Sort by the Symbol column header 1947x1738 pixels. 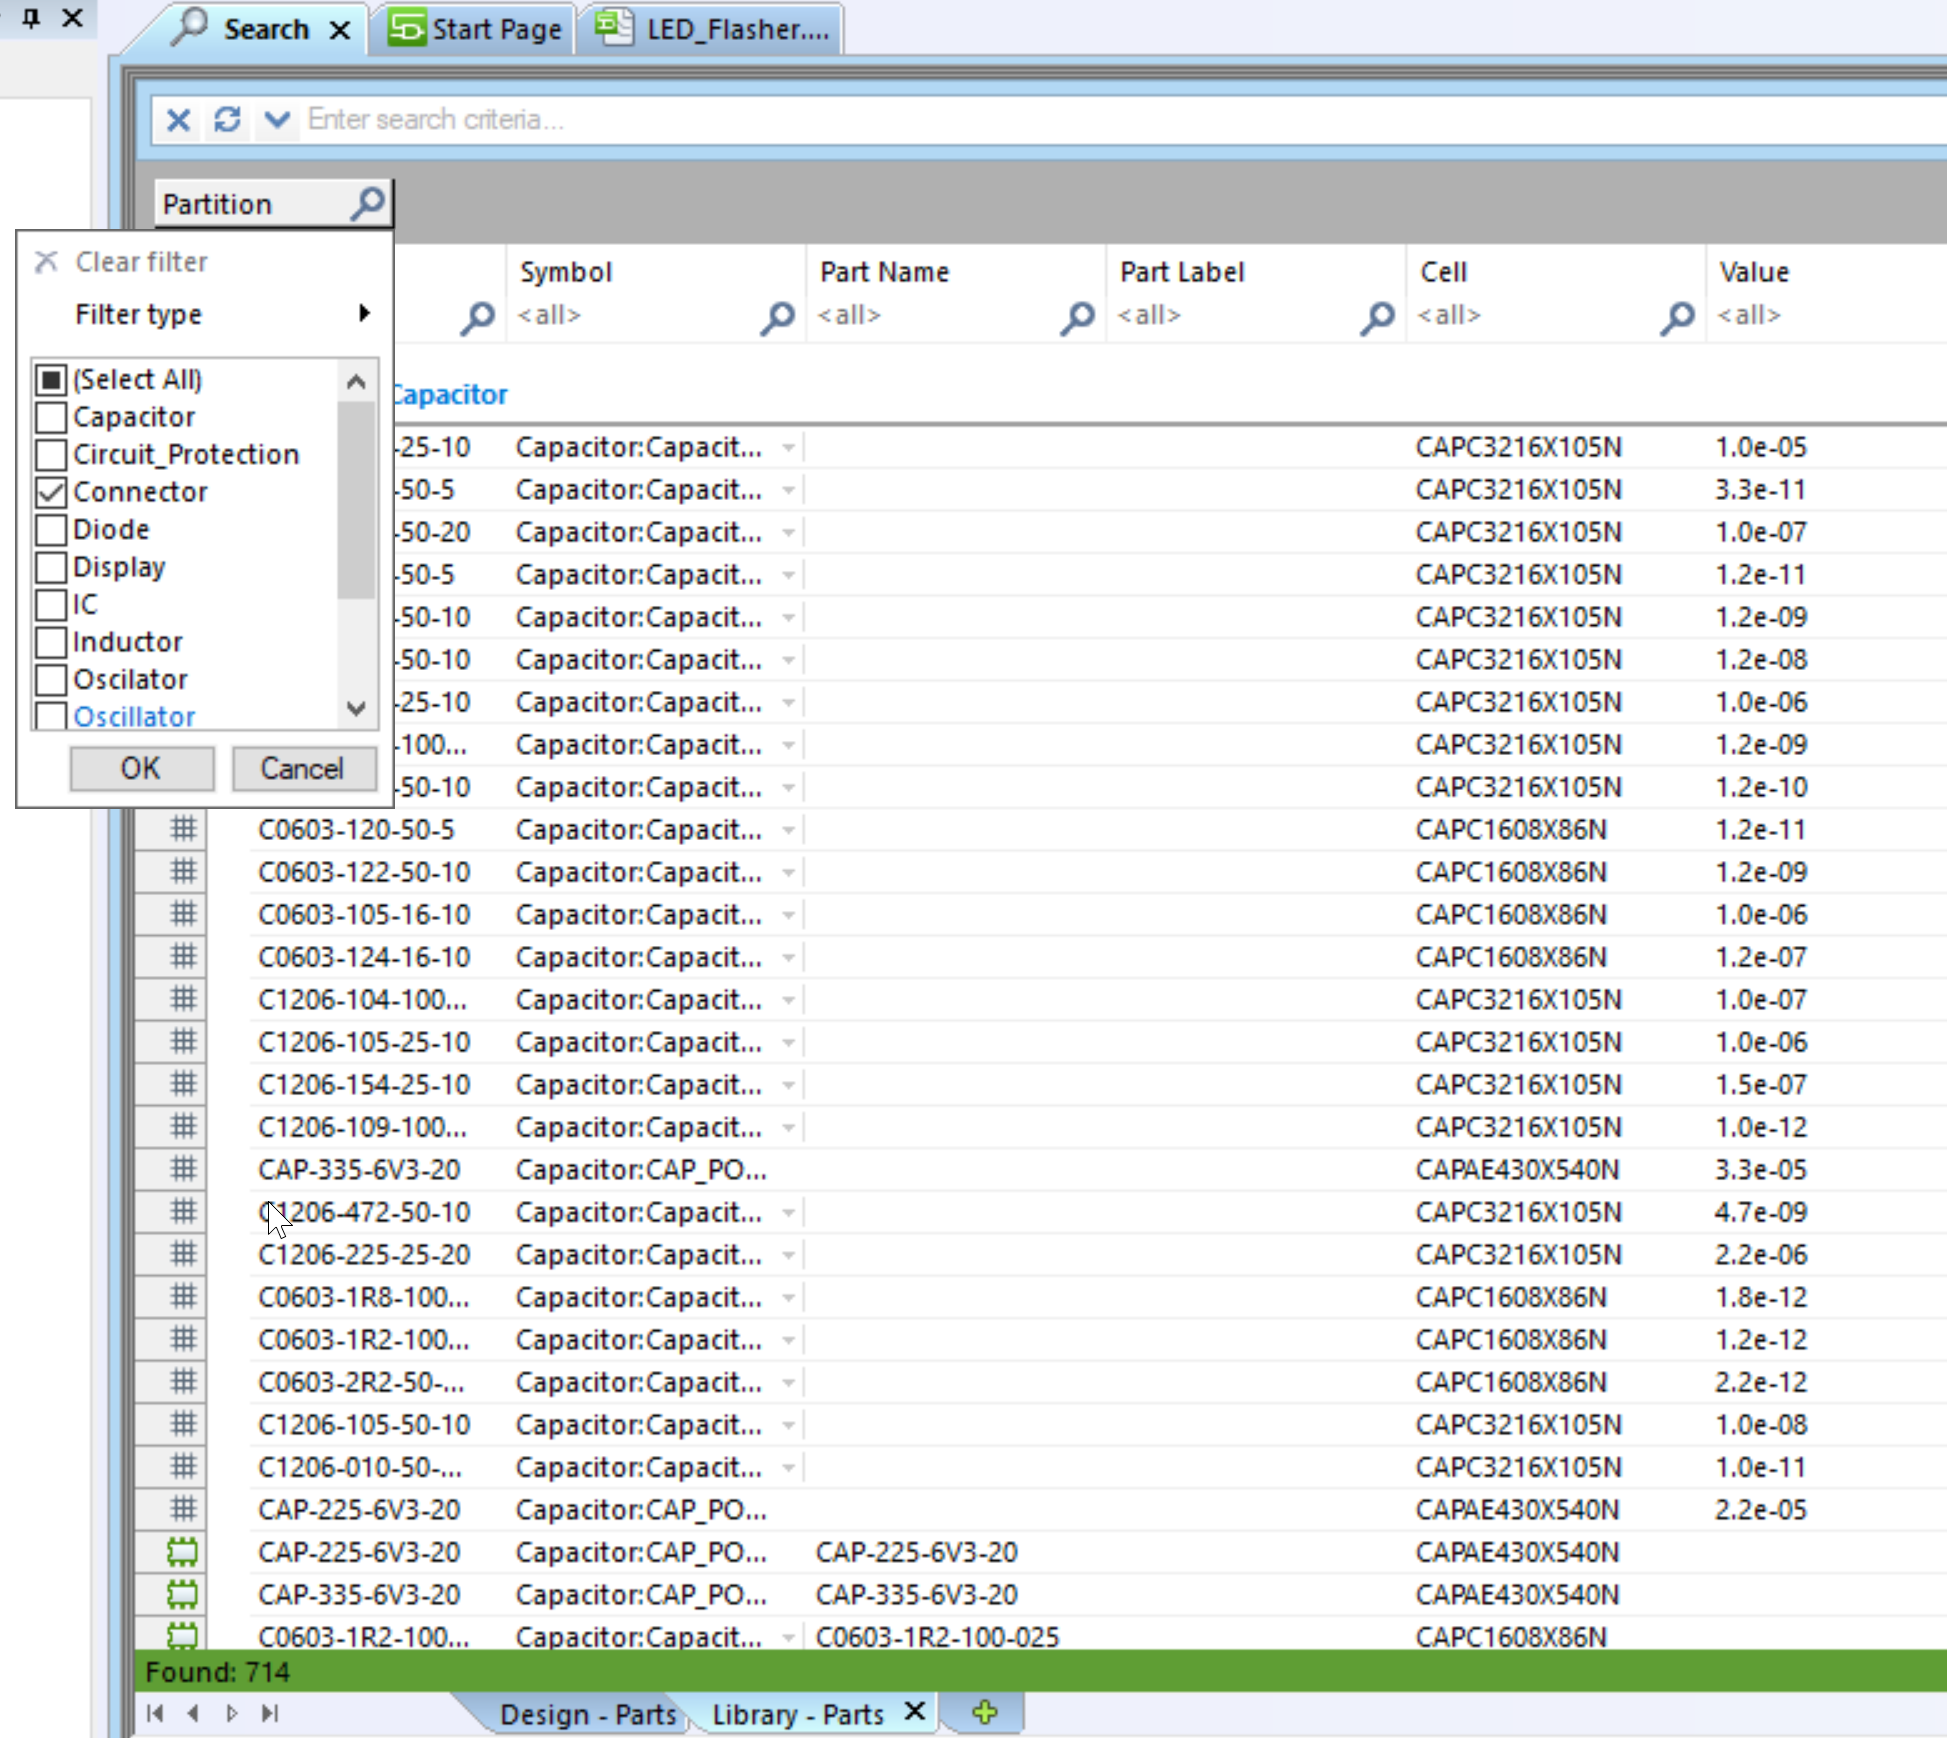click(x=566, y=272)
